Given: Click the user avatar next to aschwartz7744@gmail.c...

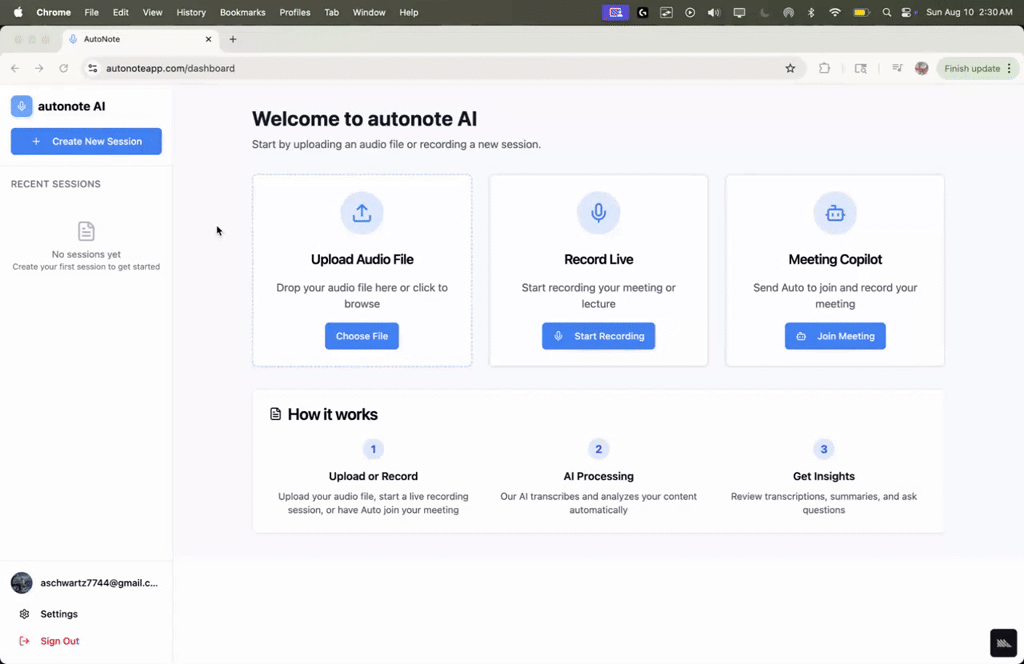Looking at the screenshot, I should click(x=21, y=582).
